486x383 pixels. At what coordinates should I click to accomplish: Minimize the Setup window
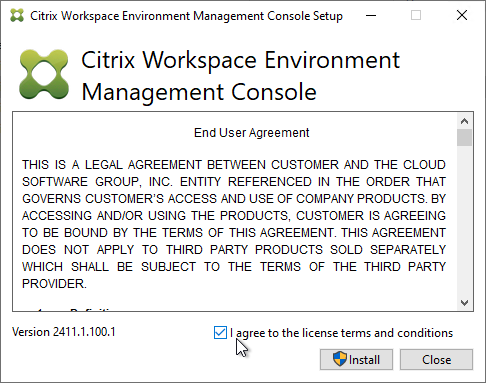click(x=371, y=15)
